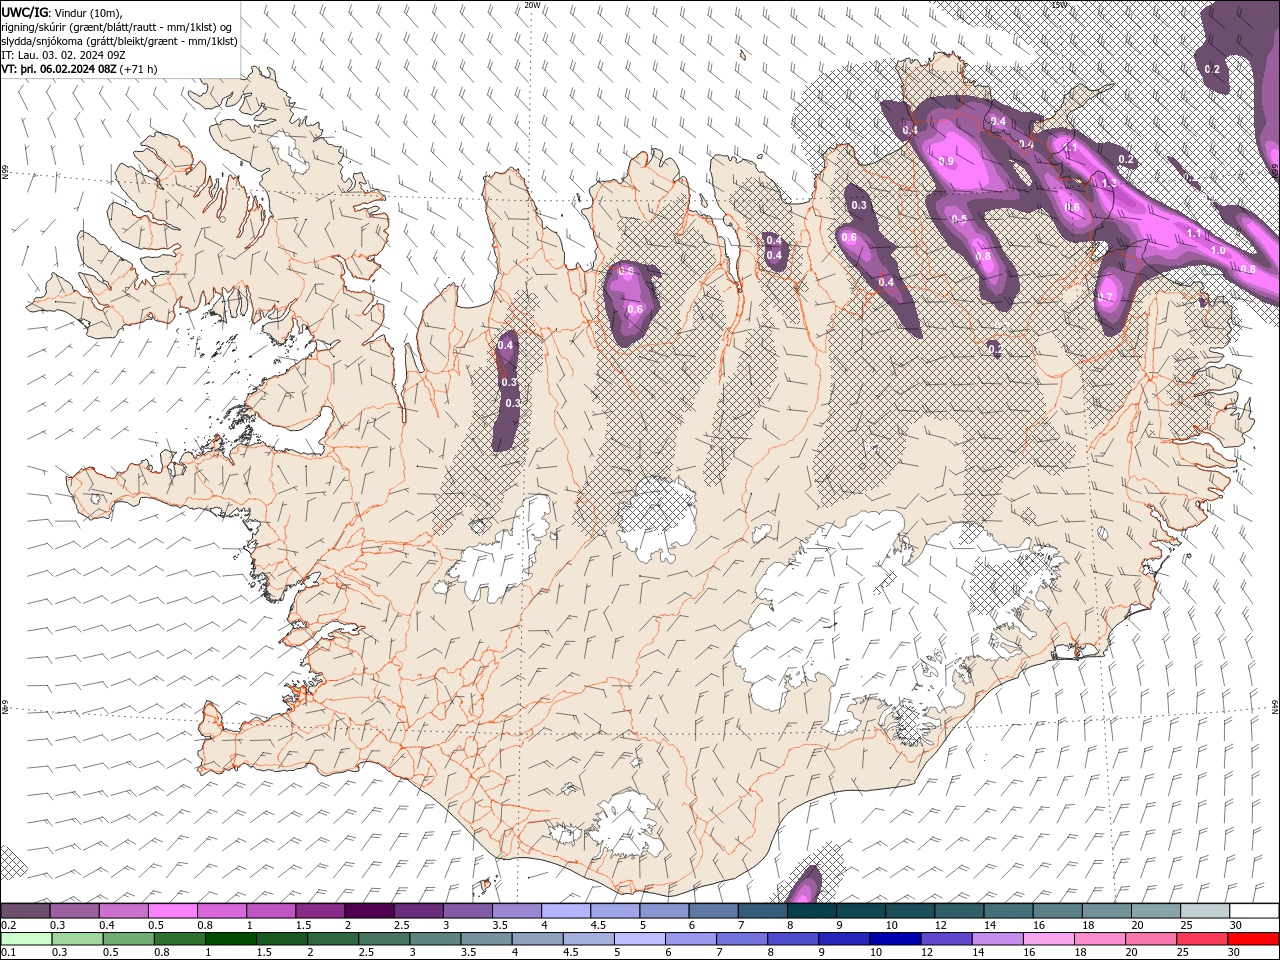This screenshot has height=960, width=1280.
Task: Click the 12 teal swatch in the top legend row
Action: (x=959, y=910)
